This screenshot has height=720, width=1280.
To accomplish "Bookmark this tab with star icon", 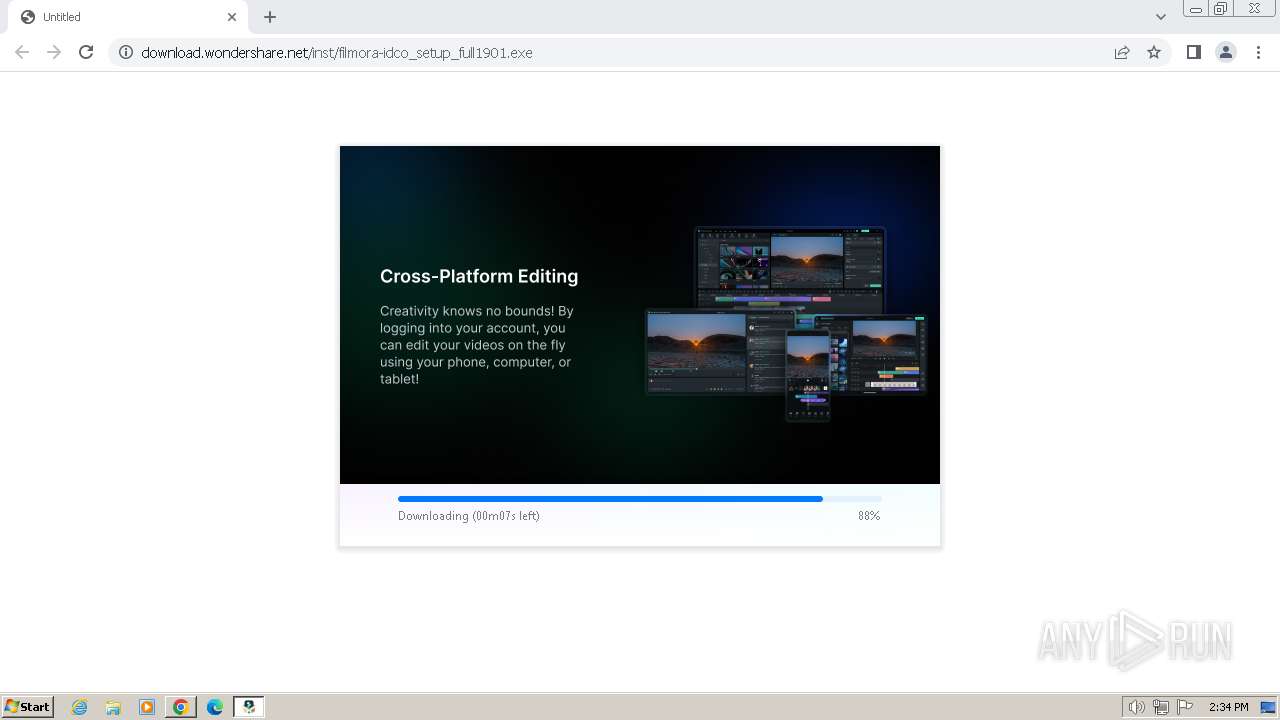I will [1154, 52].
